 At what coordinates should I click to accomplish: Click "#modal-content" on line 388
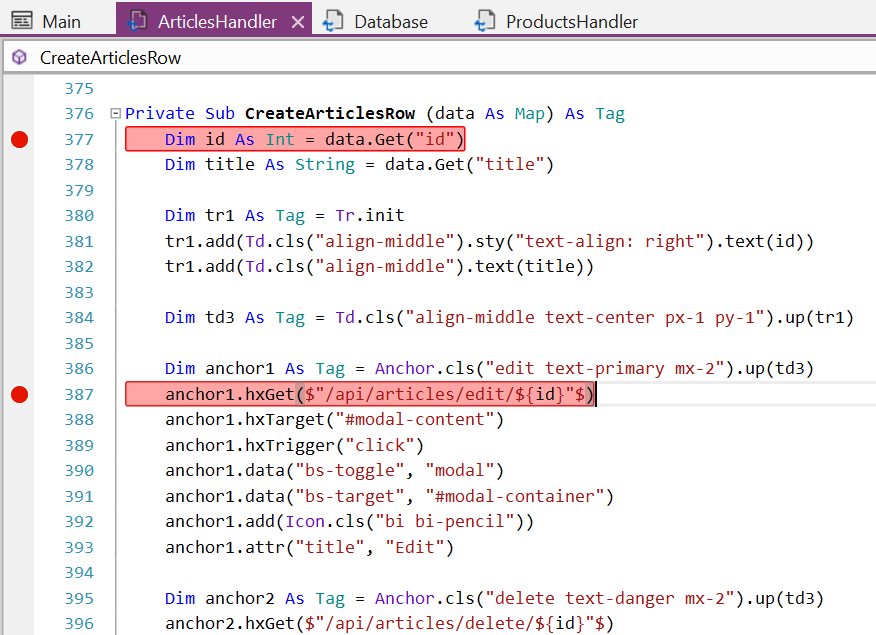[414, 419]
